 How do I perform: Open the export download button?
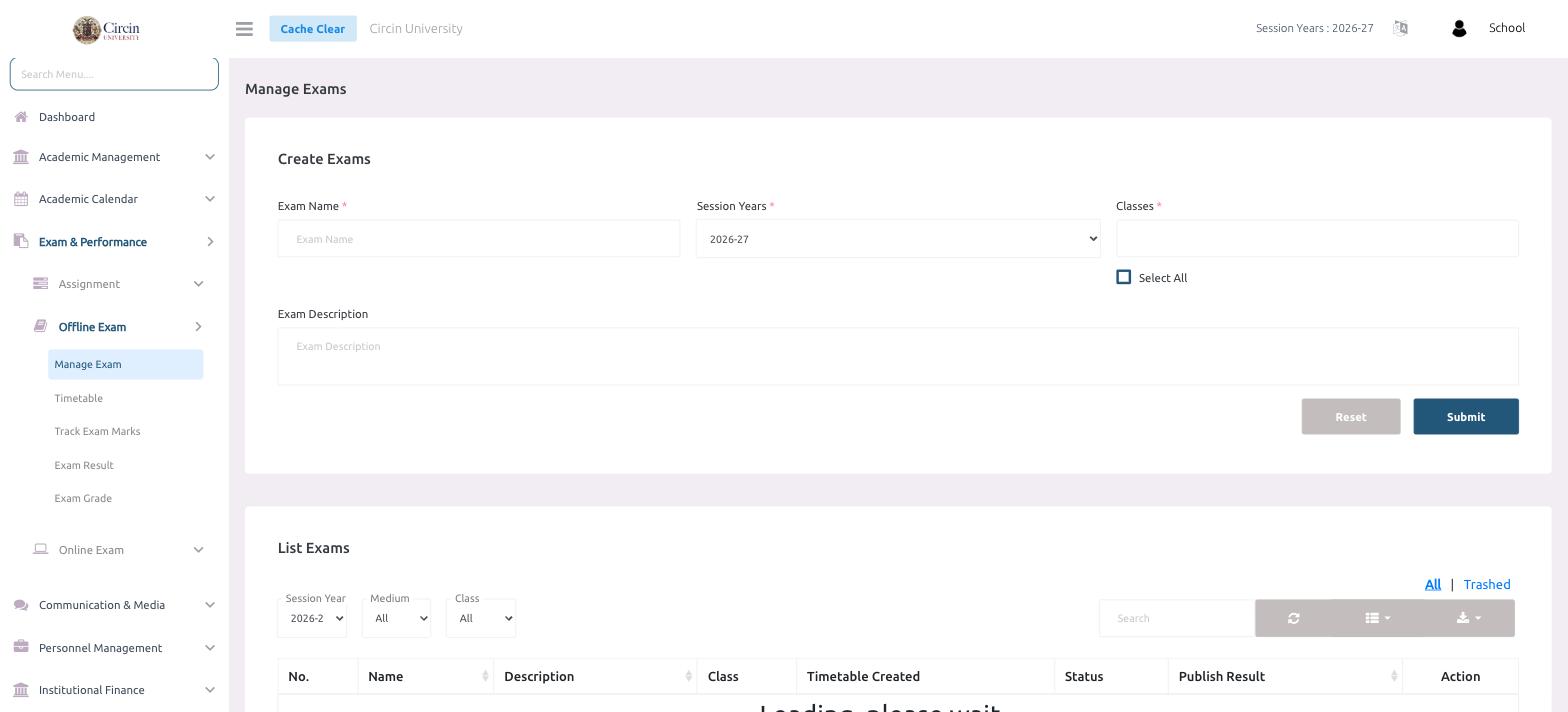pos(1469,618)
